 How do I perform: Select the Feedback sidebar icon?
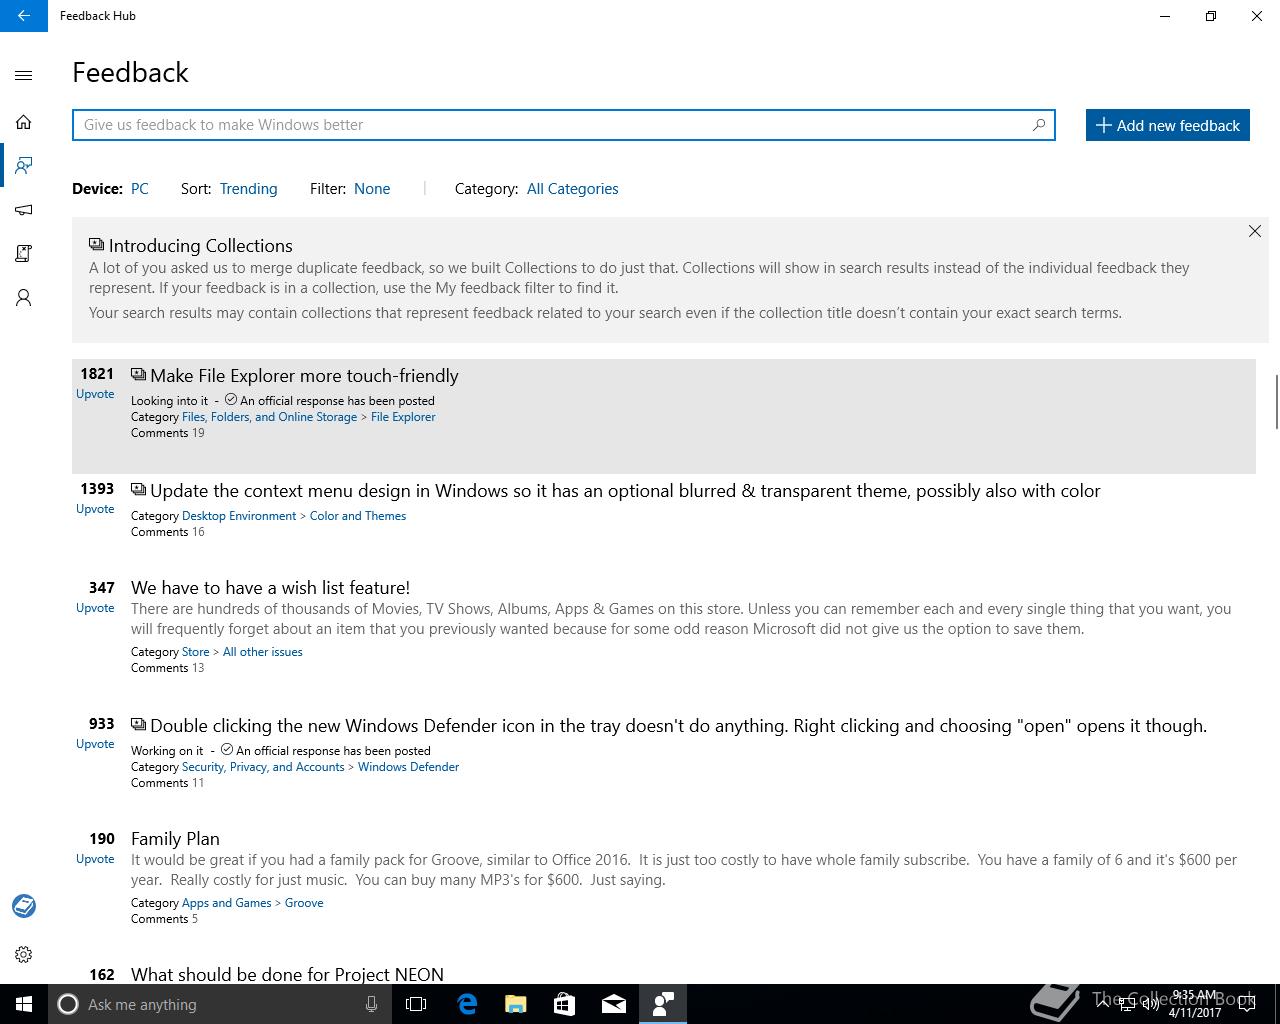tap(24, 165)
